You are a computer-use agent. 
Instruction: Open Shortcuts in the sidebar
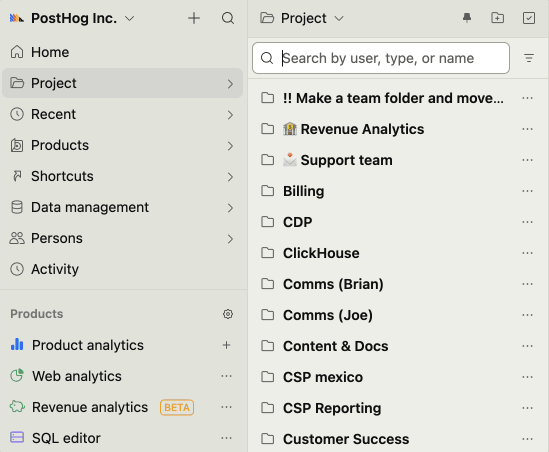pos(122,176)
